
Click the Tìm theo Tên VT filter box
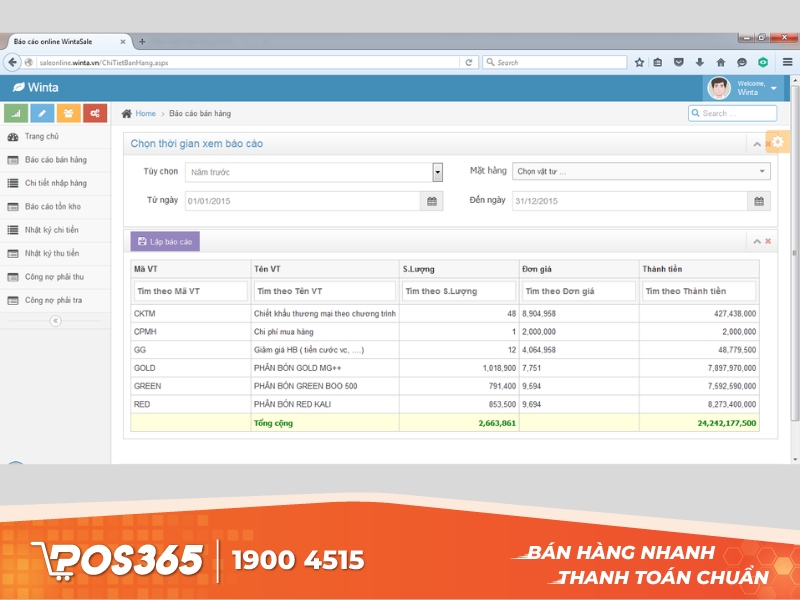tap(324, 291)
